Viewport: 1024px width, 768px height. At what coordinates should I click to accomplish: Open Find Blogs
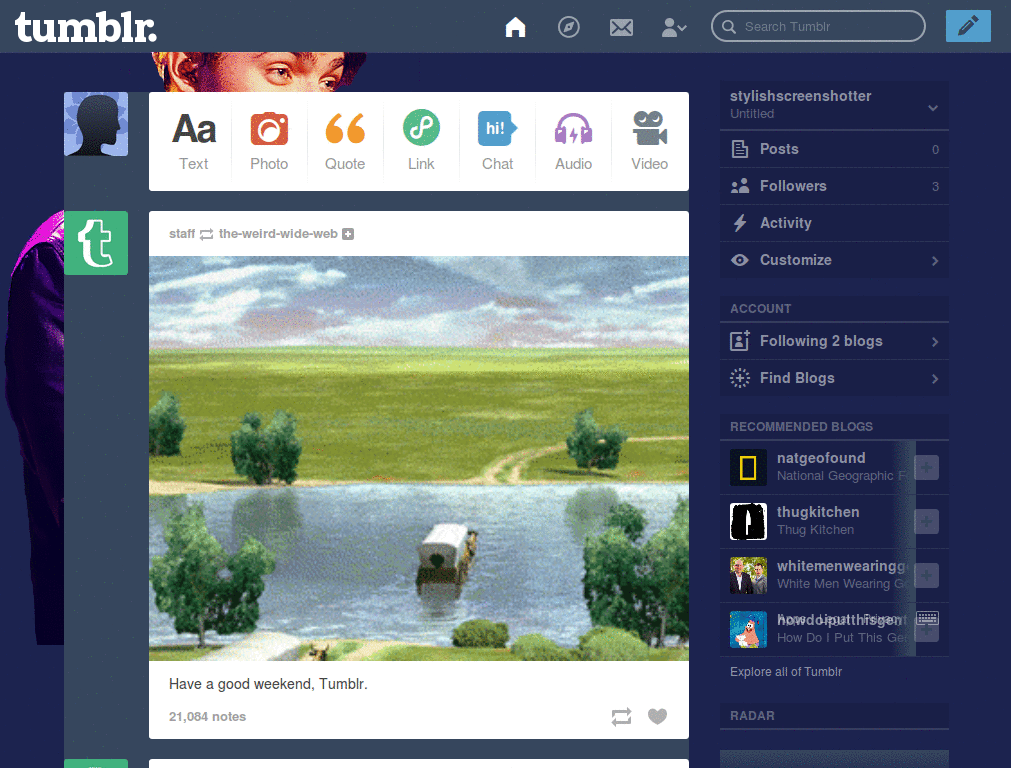coord(834,378)
